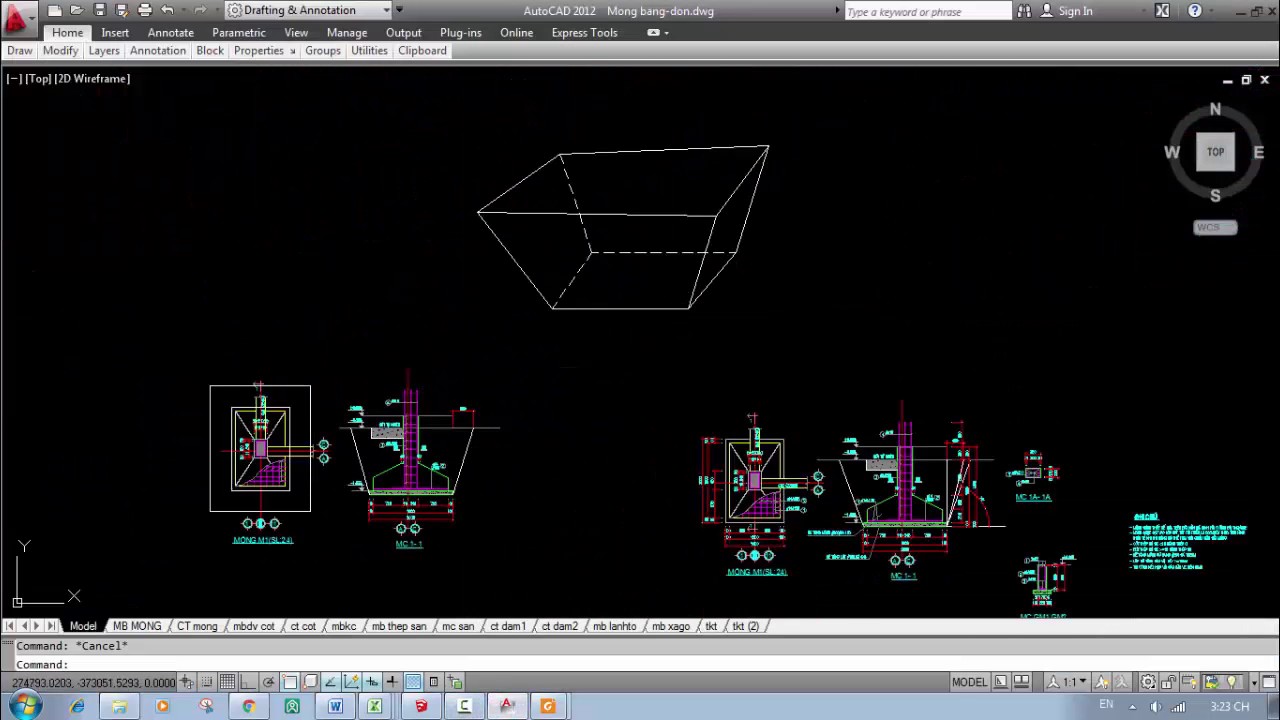The width and height of the screenshot is (1280, 720).
Task: Click the Save icon in quick access toolbar
Action: tap(100, 10)
